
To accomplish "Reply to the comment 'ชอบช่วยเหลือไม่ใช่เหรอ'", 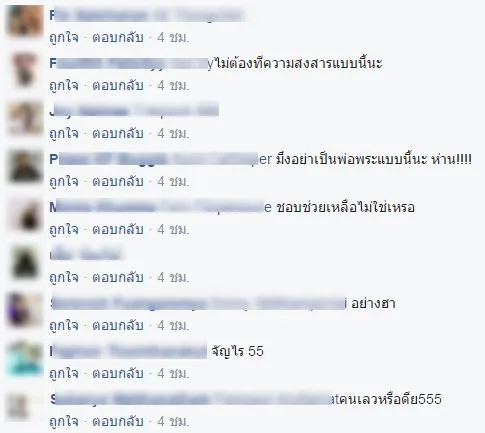I will pyautogui.click(x=118, y=229).
